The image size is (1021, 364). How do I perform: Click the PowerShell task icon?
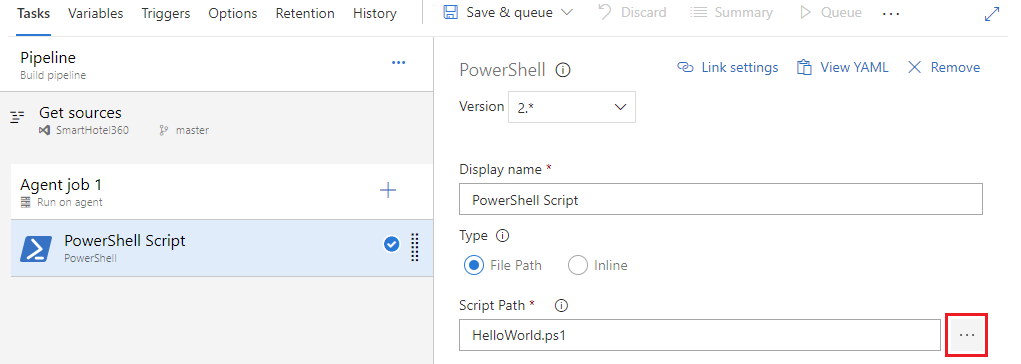point(36,249)
